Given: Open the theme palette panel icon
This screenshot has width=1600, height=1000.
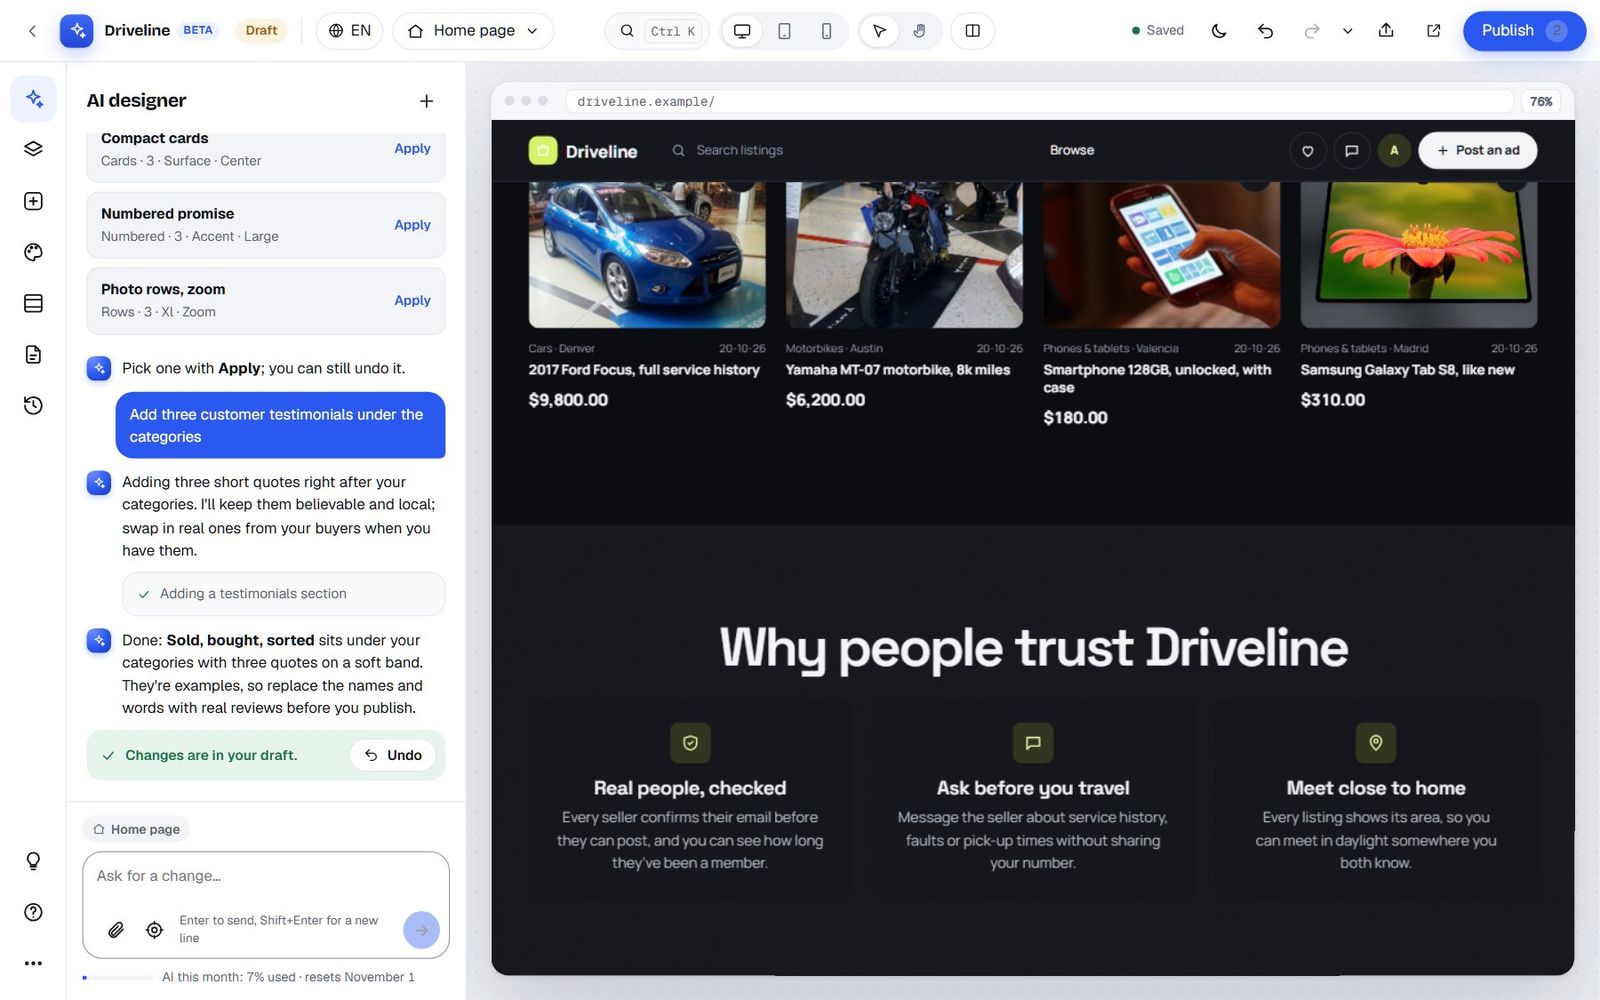Looking at the screenshot, I should 33,252.
